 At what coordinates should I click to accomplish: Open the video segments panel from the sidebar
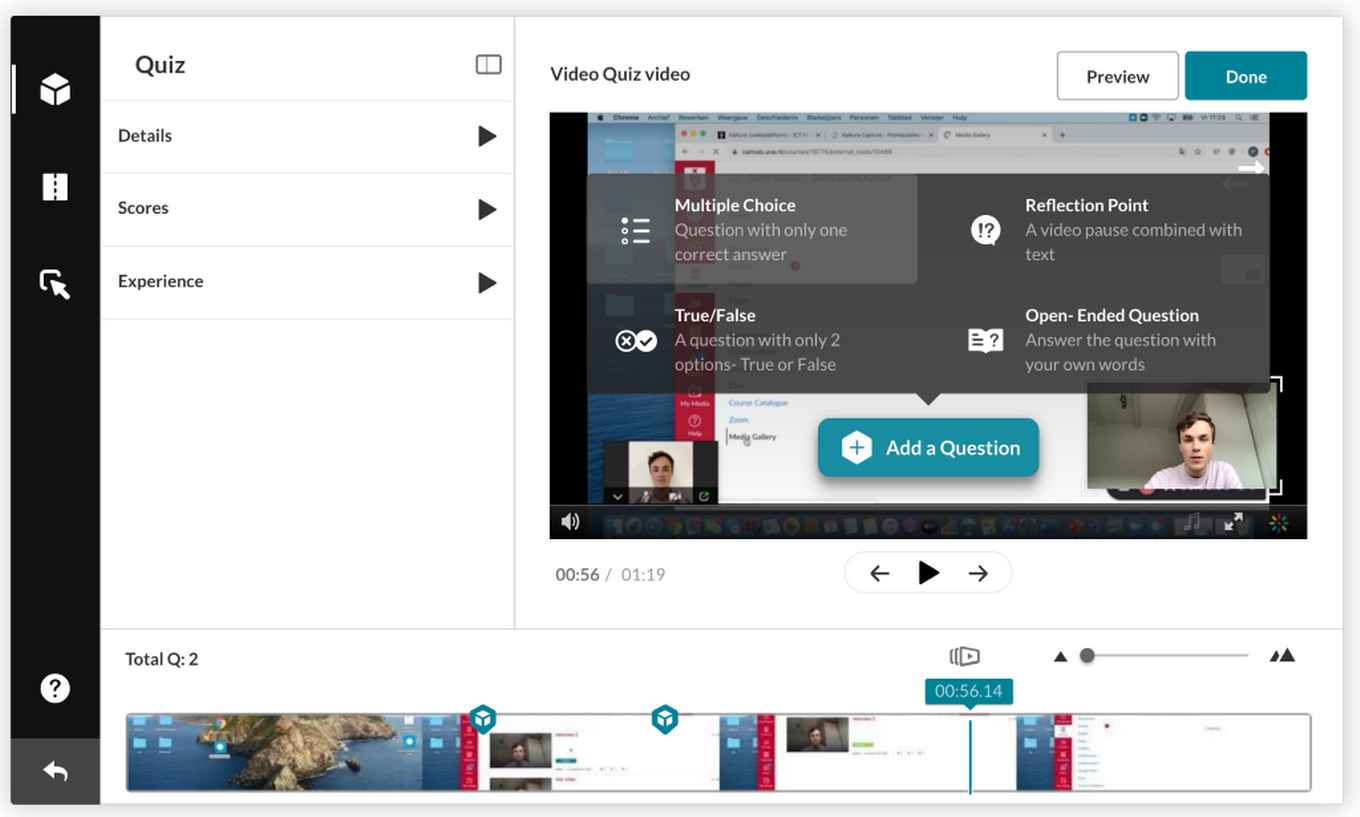coord(55,186)
